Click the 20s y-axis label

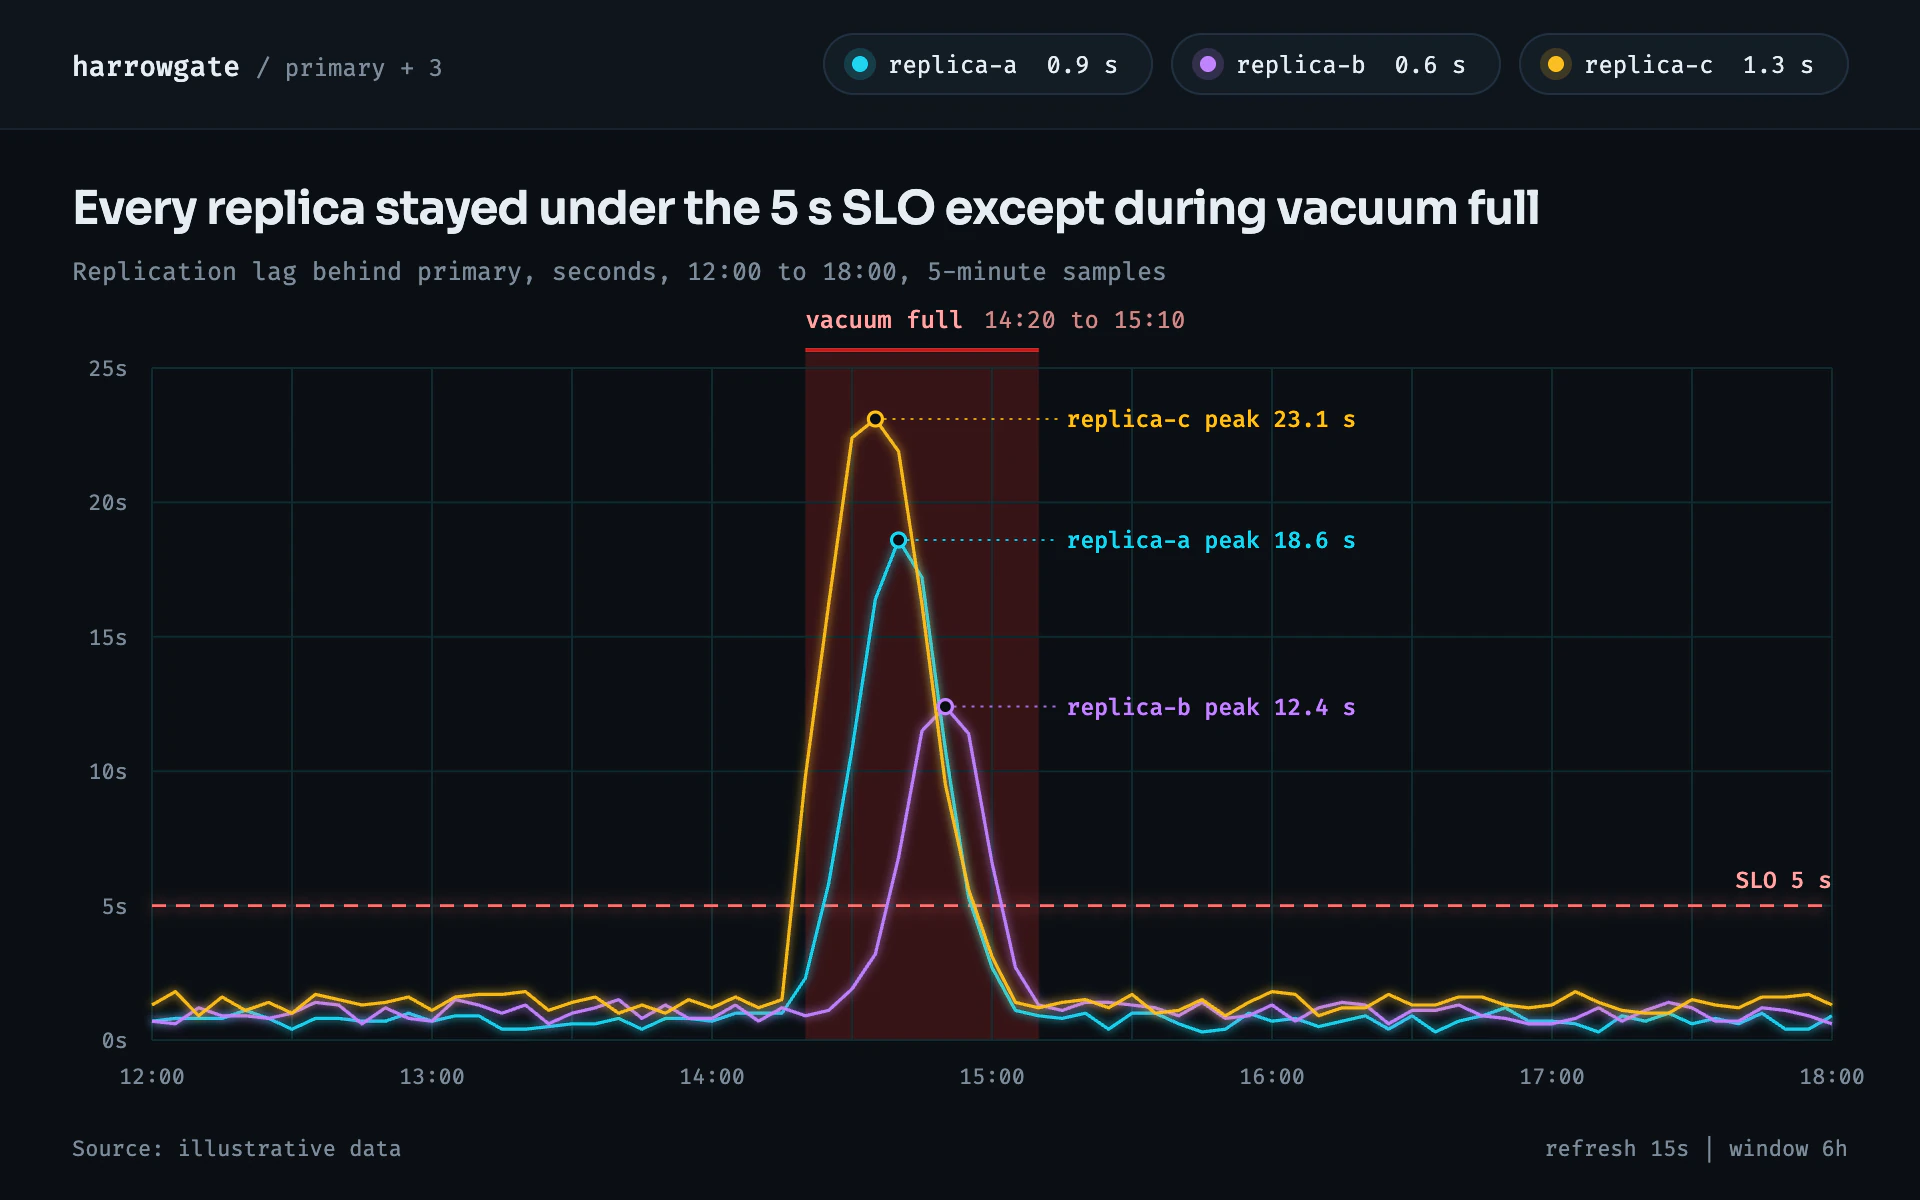pos(108,503)
